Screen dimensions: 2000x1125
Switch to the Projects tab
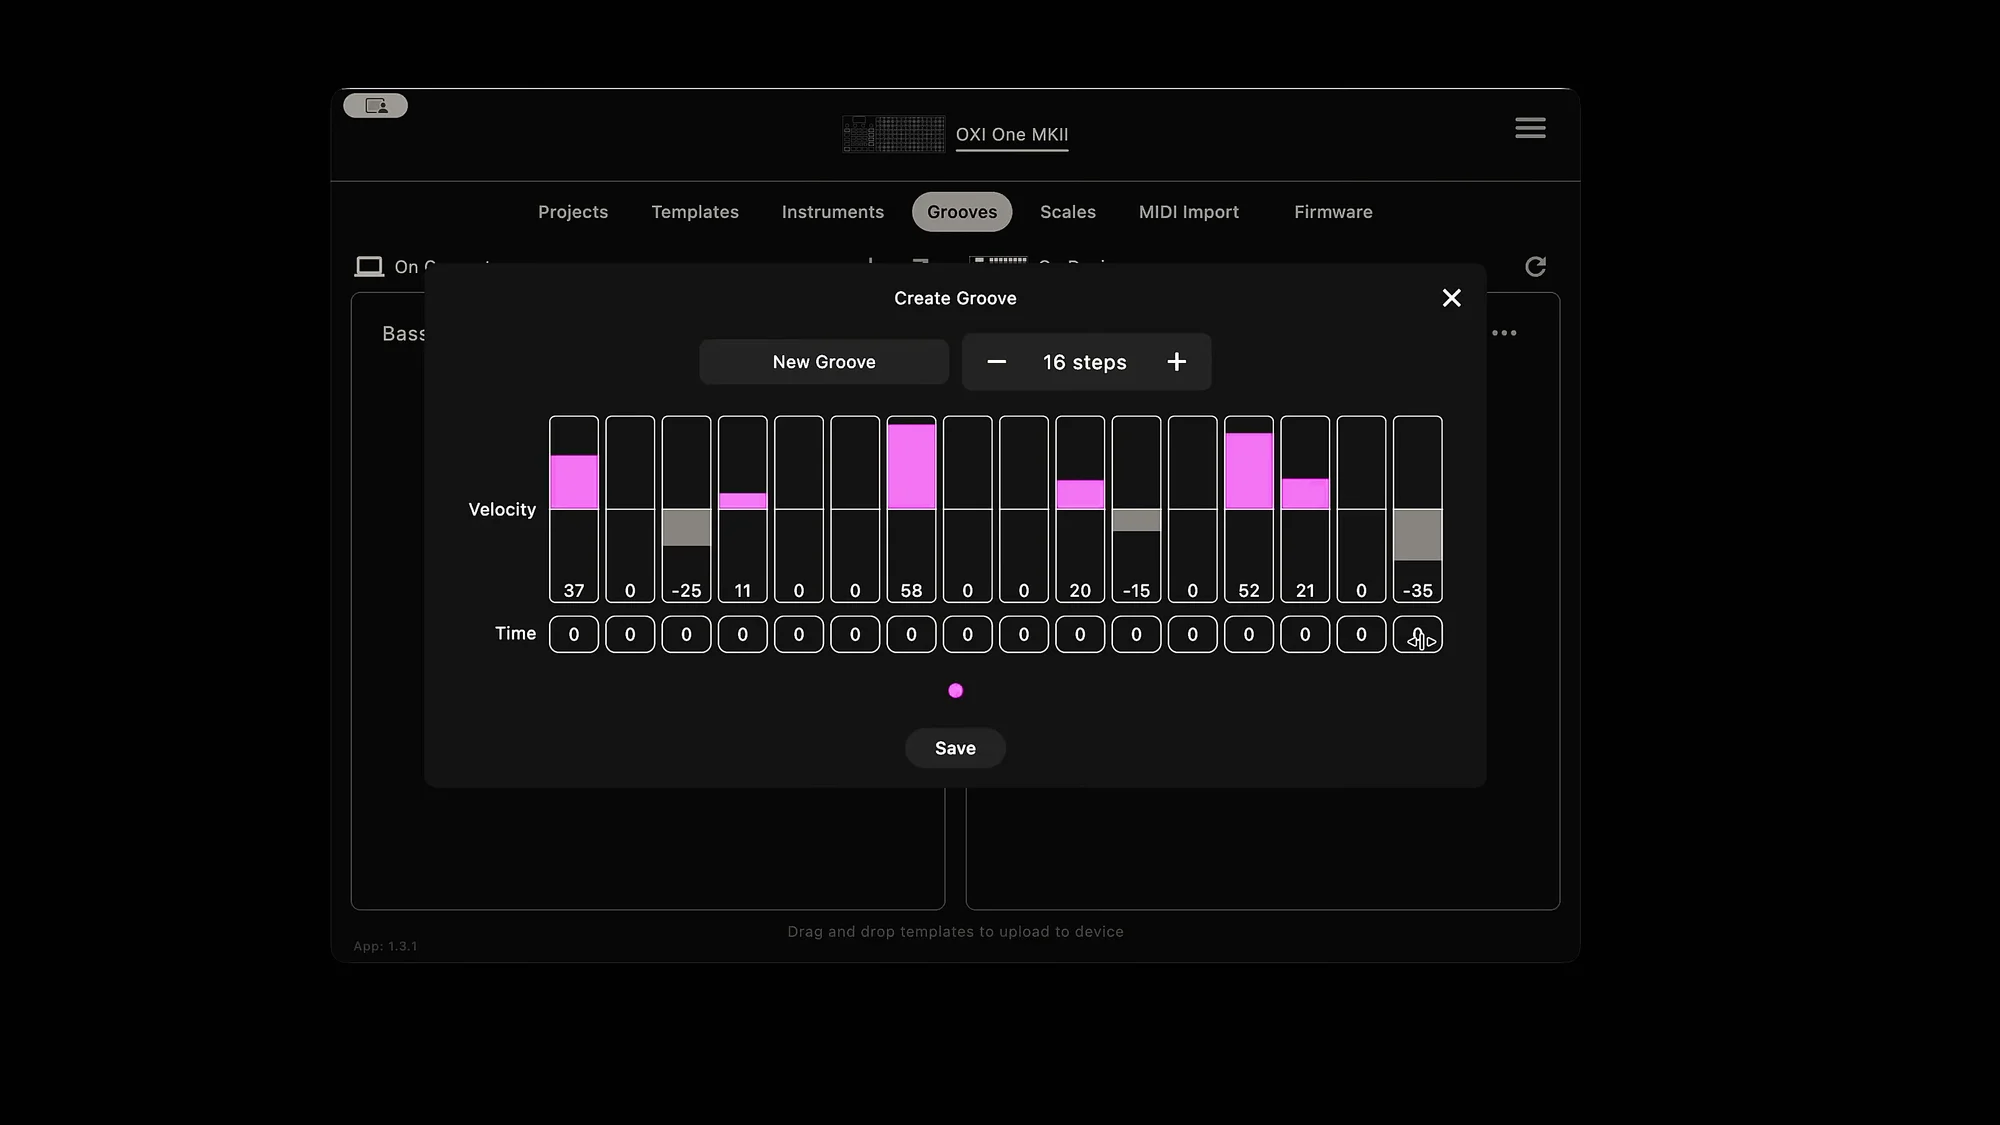[x=573, y=212]
